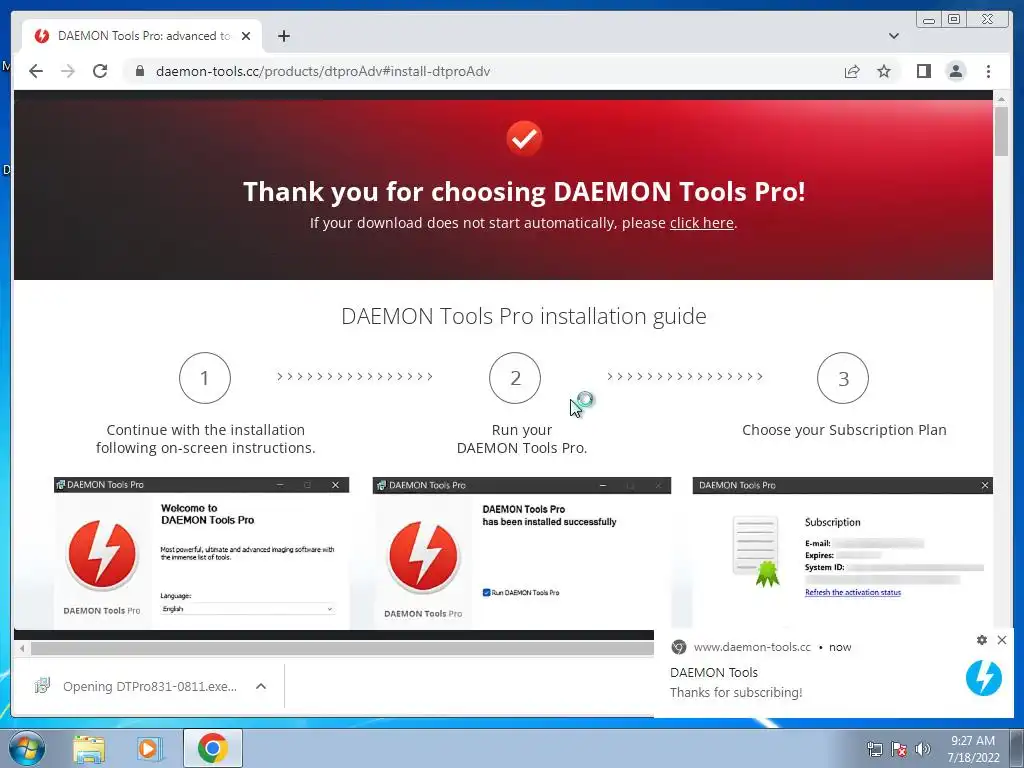Open the Chrome three-dot menu
The width and height of the screenshot is (1024, 768).
click(988, 71)
